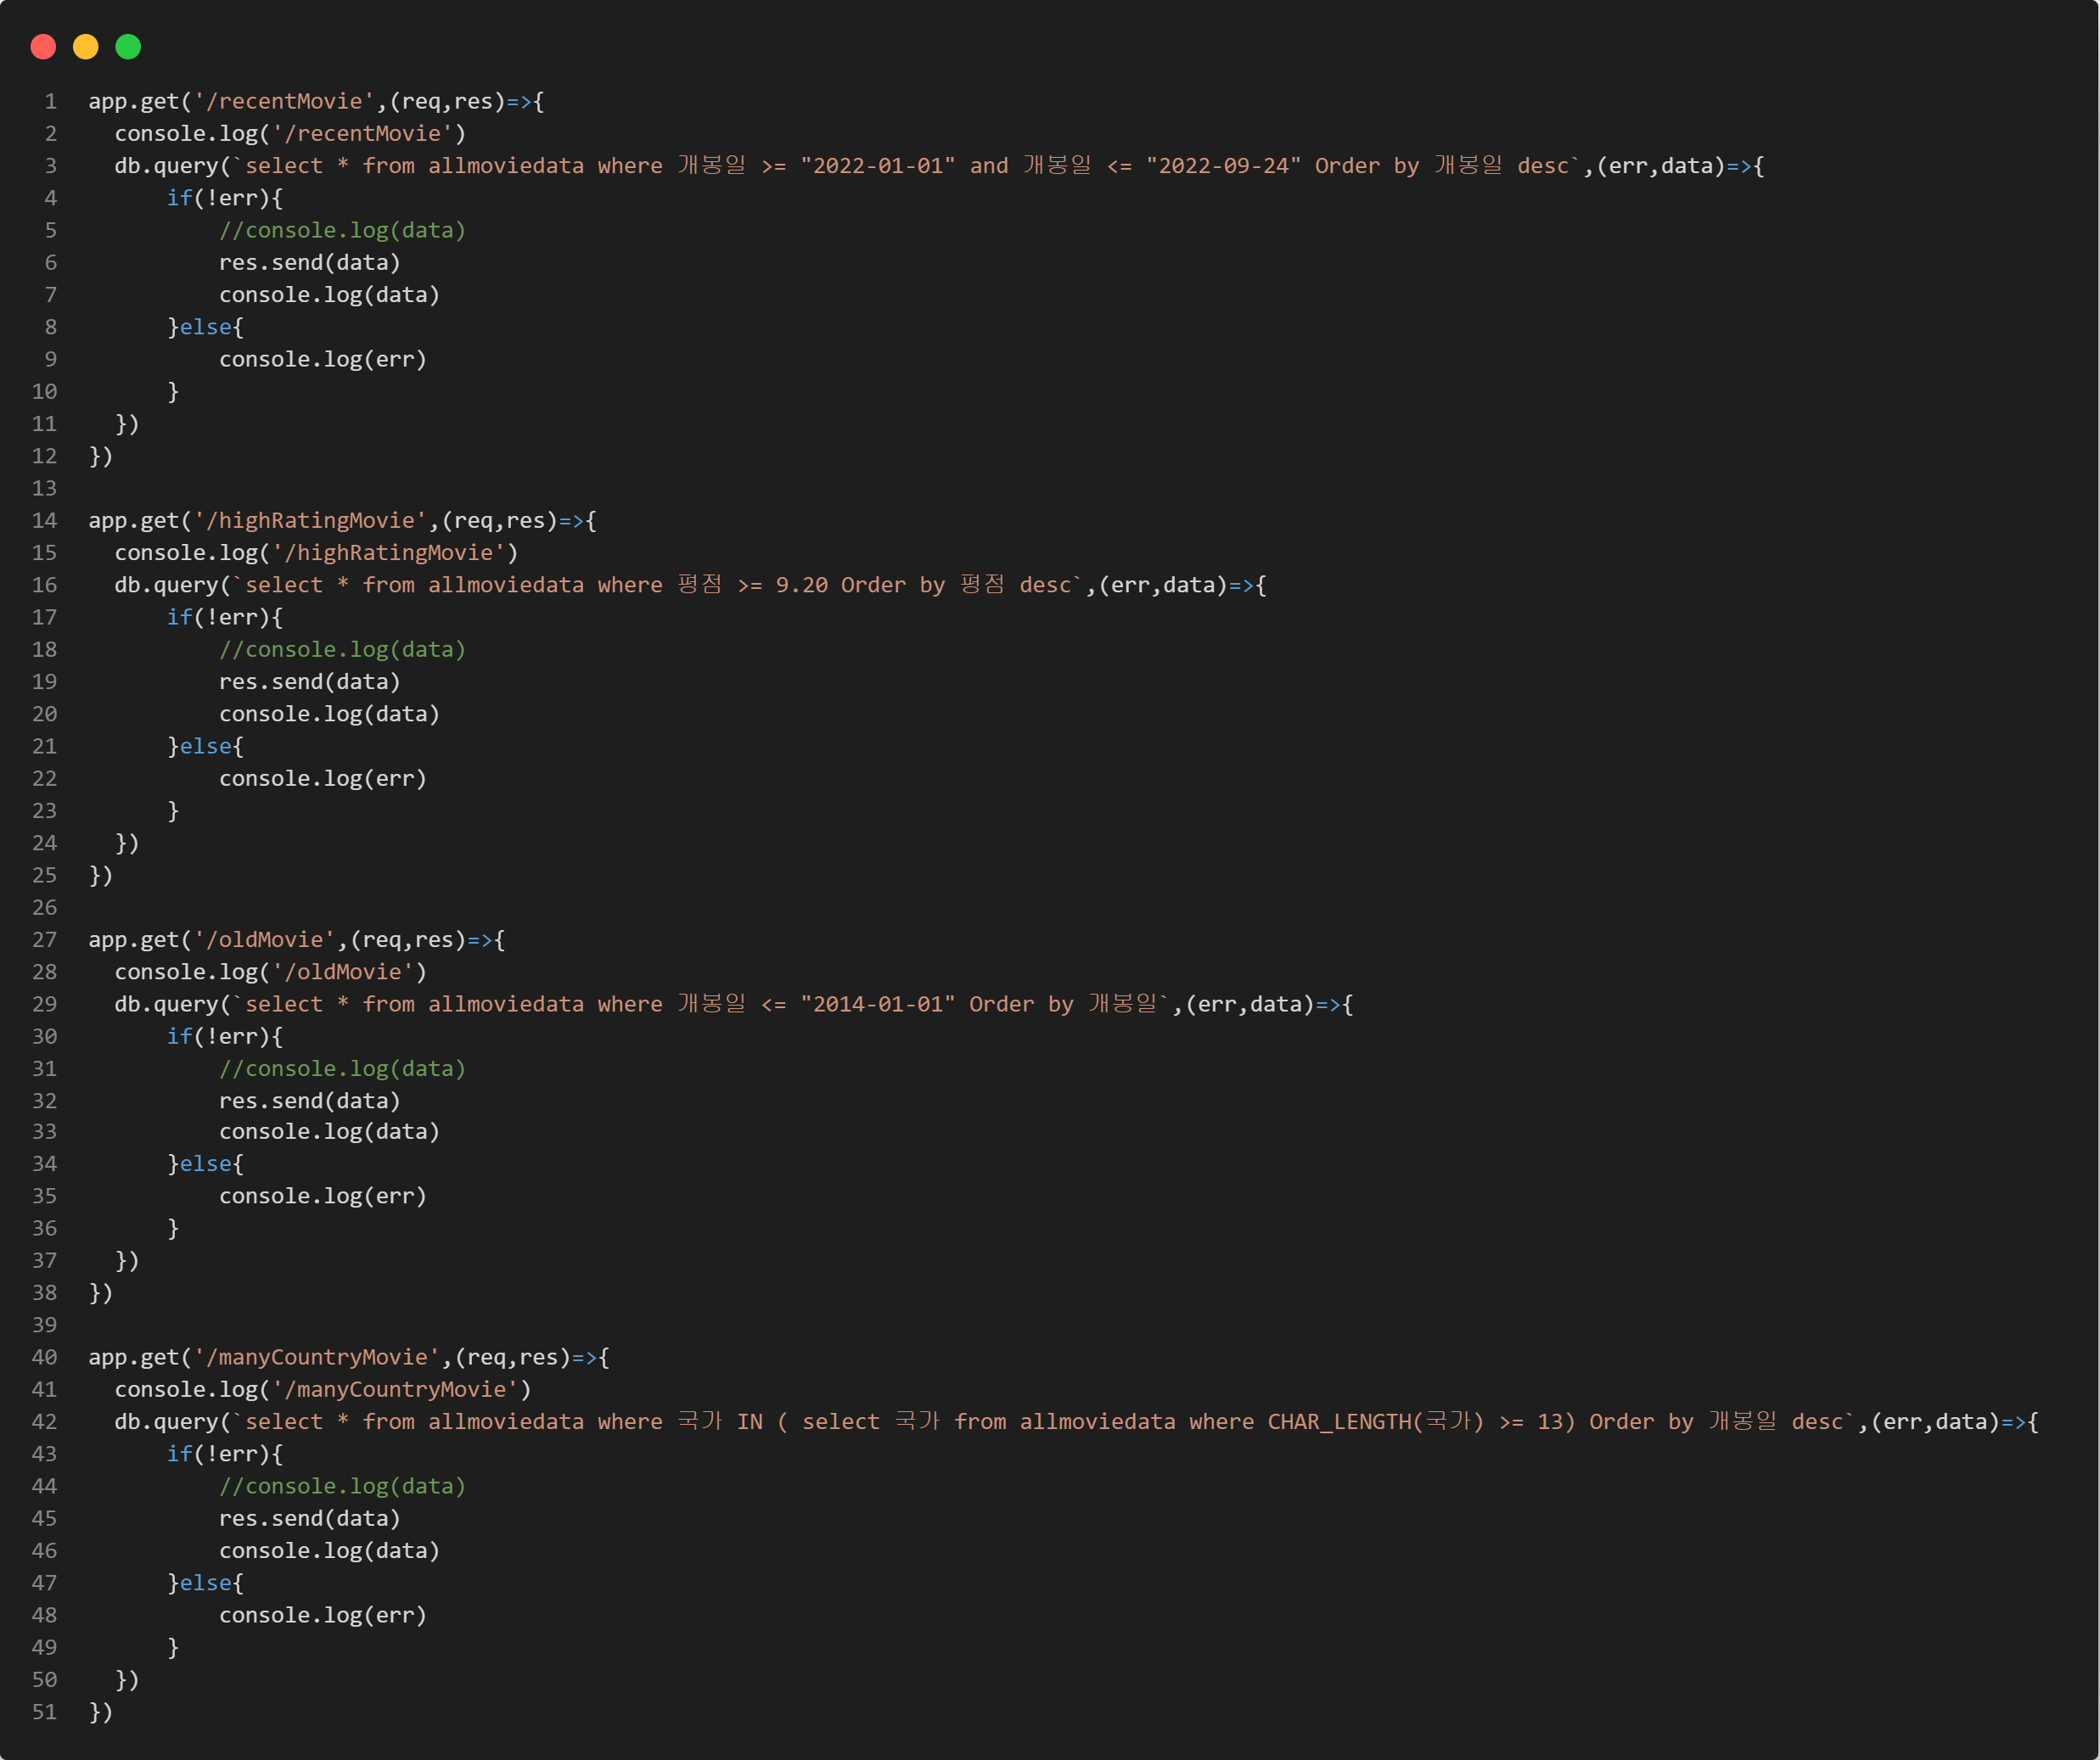Click the comment //console.log(data) on line 31
Image resolution: width=2100 pixels, height=1760 pixels.
[x=342, y=1069]
